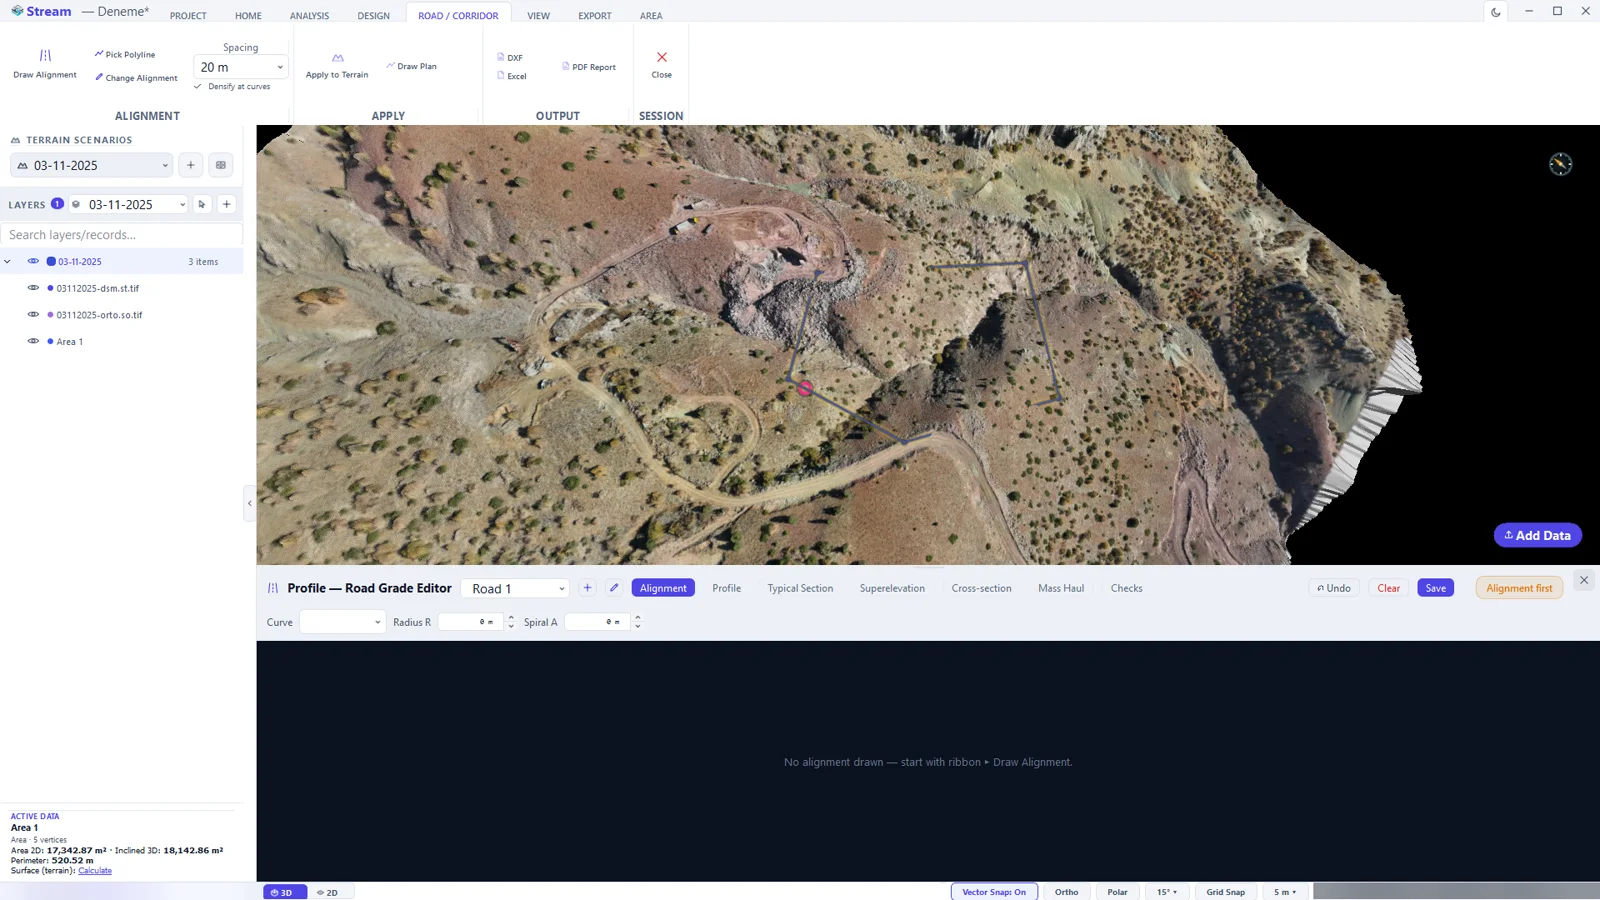The height and width of the screenshot is (900, 1600).
Task: Click the Calculate surface link
Action: 95,870
